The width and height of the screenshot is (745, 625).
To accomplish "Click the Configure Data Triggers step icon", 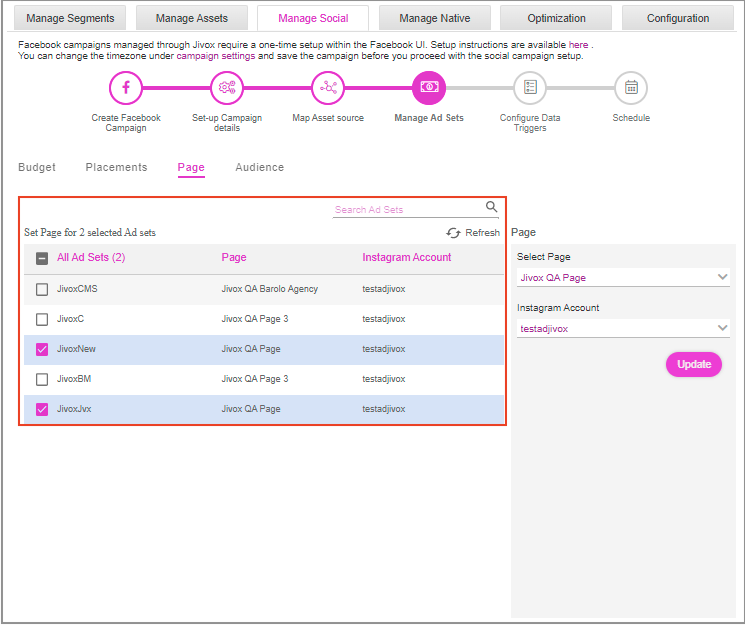I will 530,88.
